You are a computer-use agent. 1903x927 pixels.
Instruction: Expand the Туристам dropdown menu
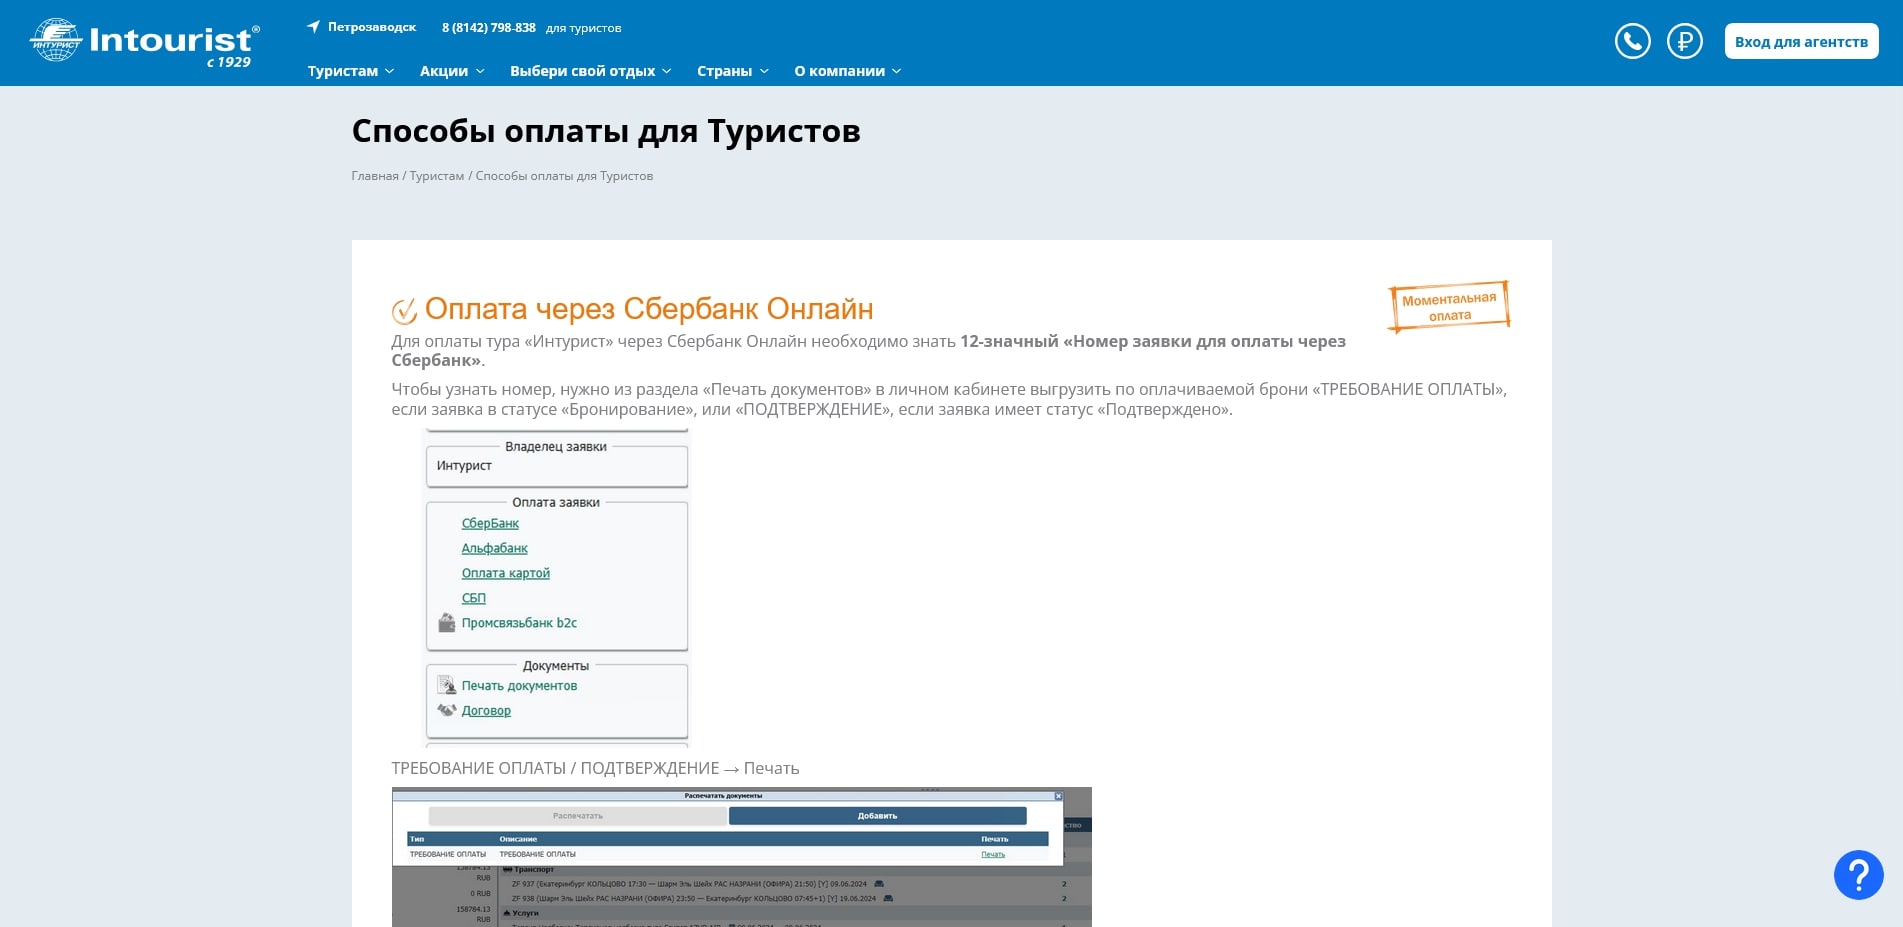click(x=347, y=71)
